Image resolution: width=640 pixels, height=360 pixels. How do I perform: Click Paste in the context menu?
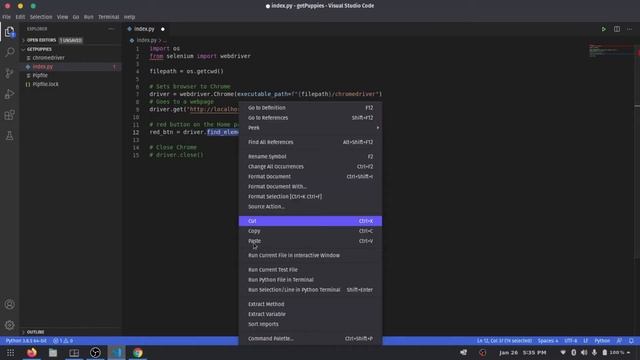click(x=310, y=241)
